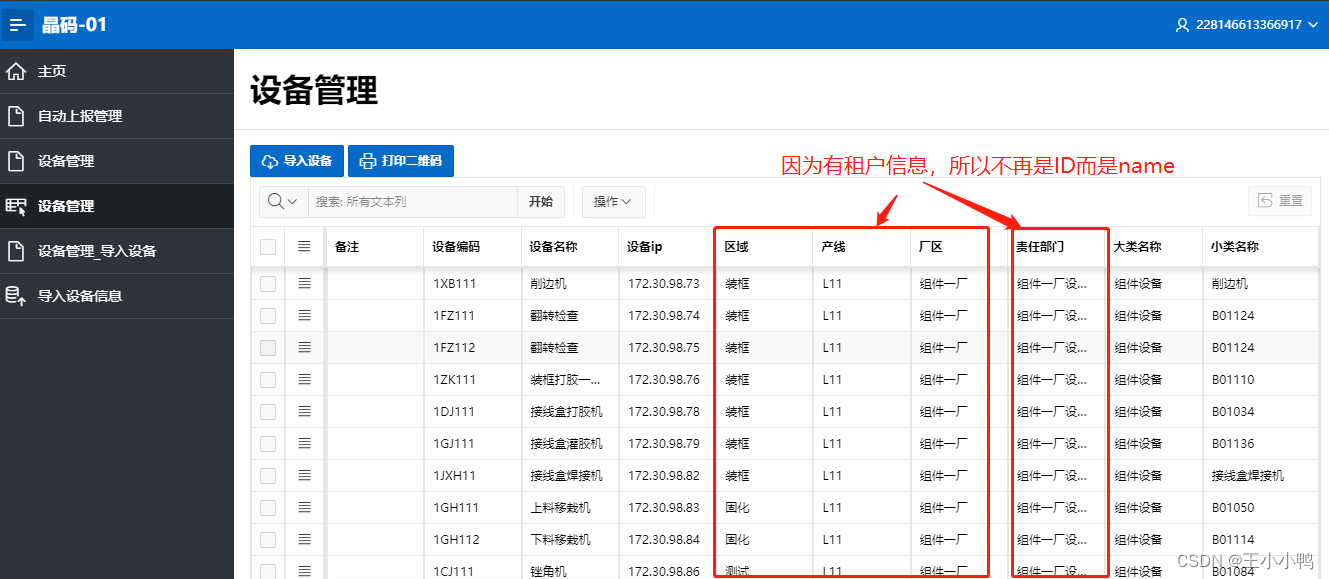
Task: Open the header row actions menu icon
Action: tap(304, 246)
